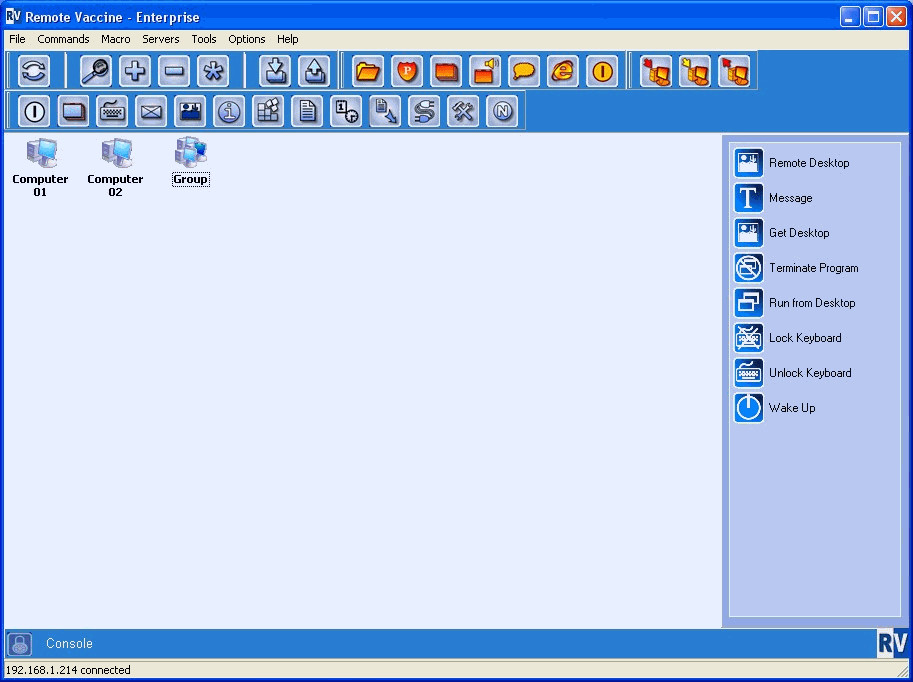The width and height of the screenshot is (913, 682).
Task: Open the Help menu
Action: click(287, 39)
